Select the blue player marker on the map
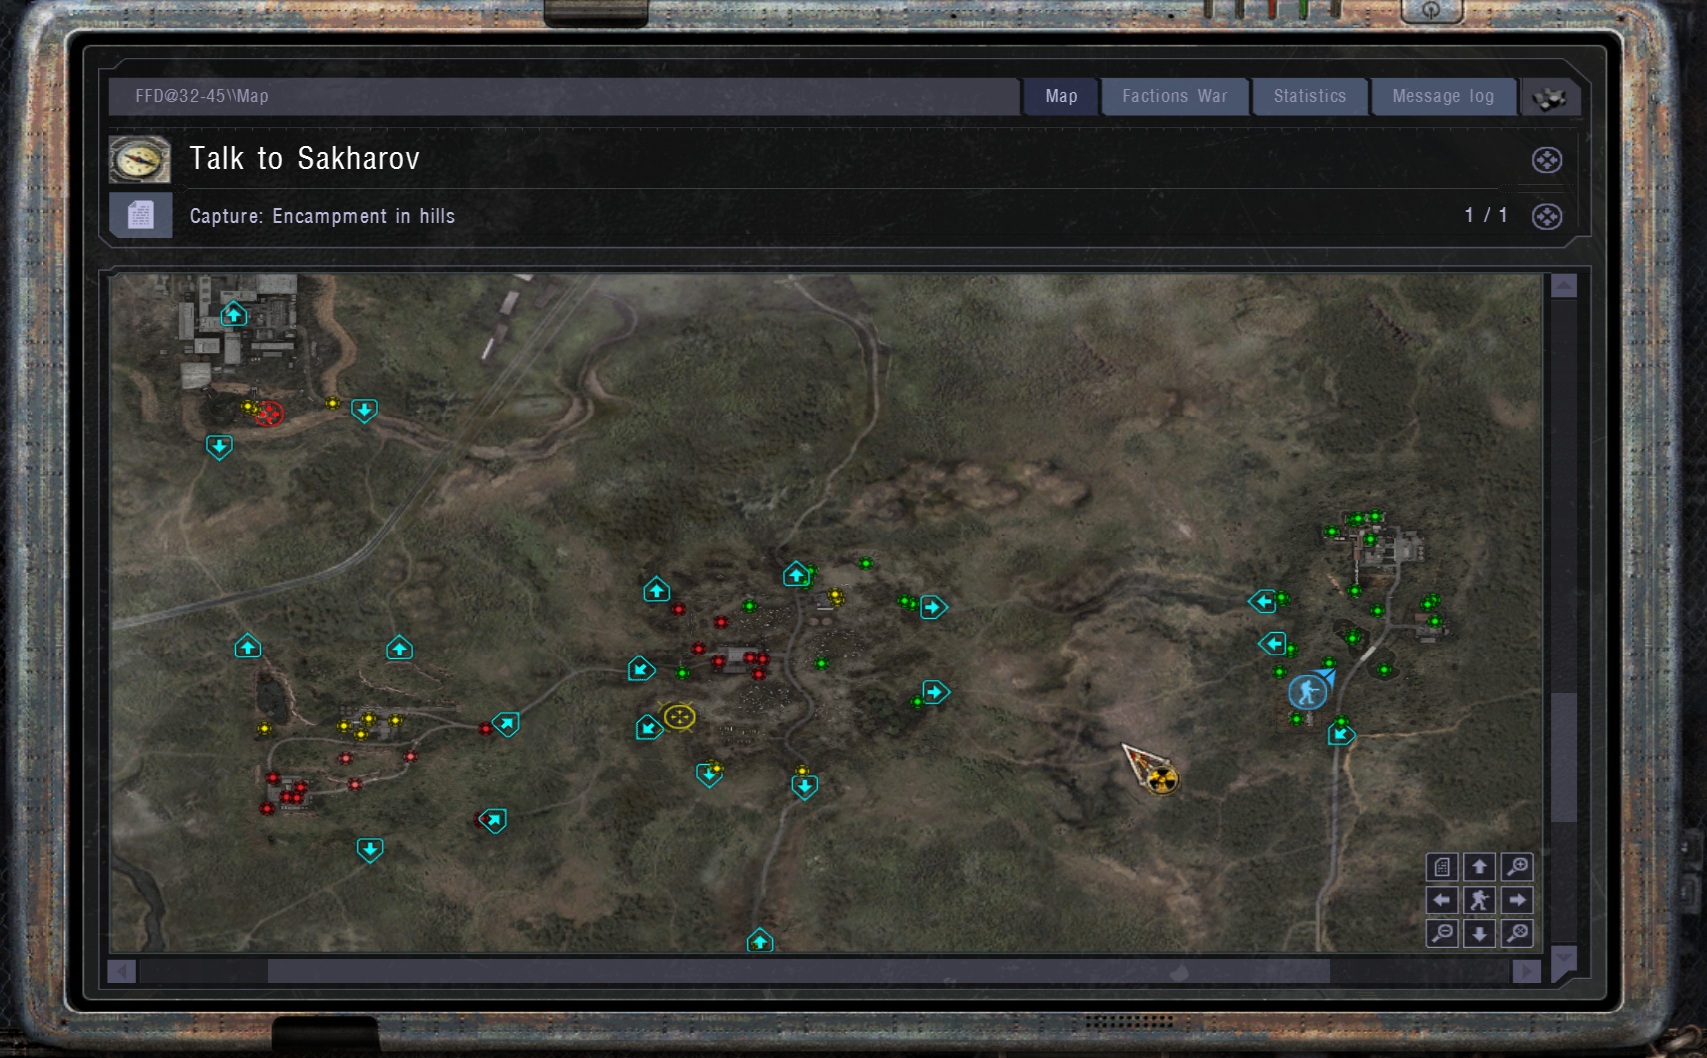1707x1058 pixels. [1308, 692]
